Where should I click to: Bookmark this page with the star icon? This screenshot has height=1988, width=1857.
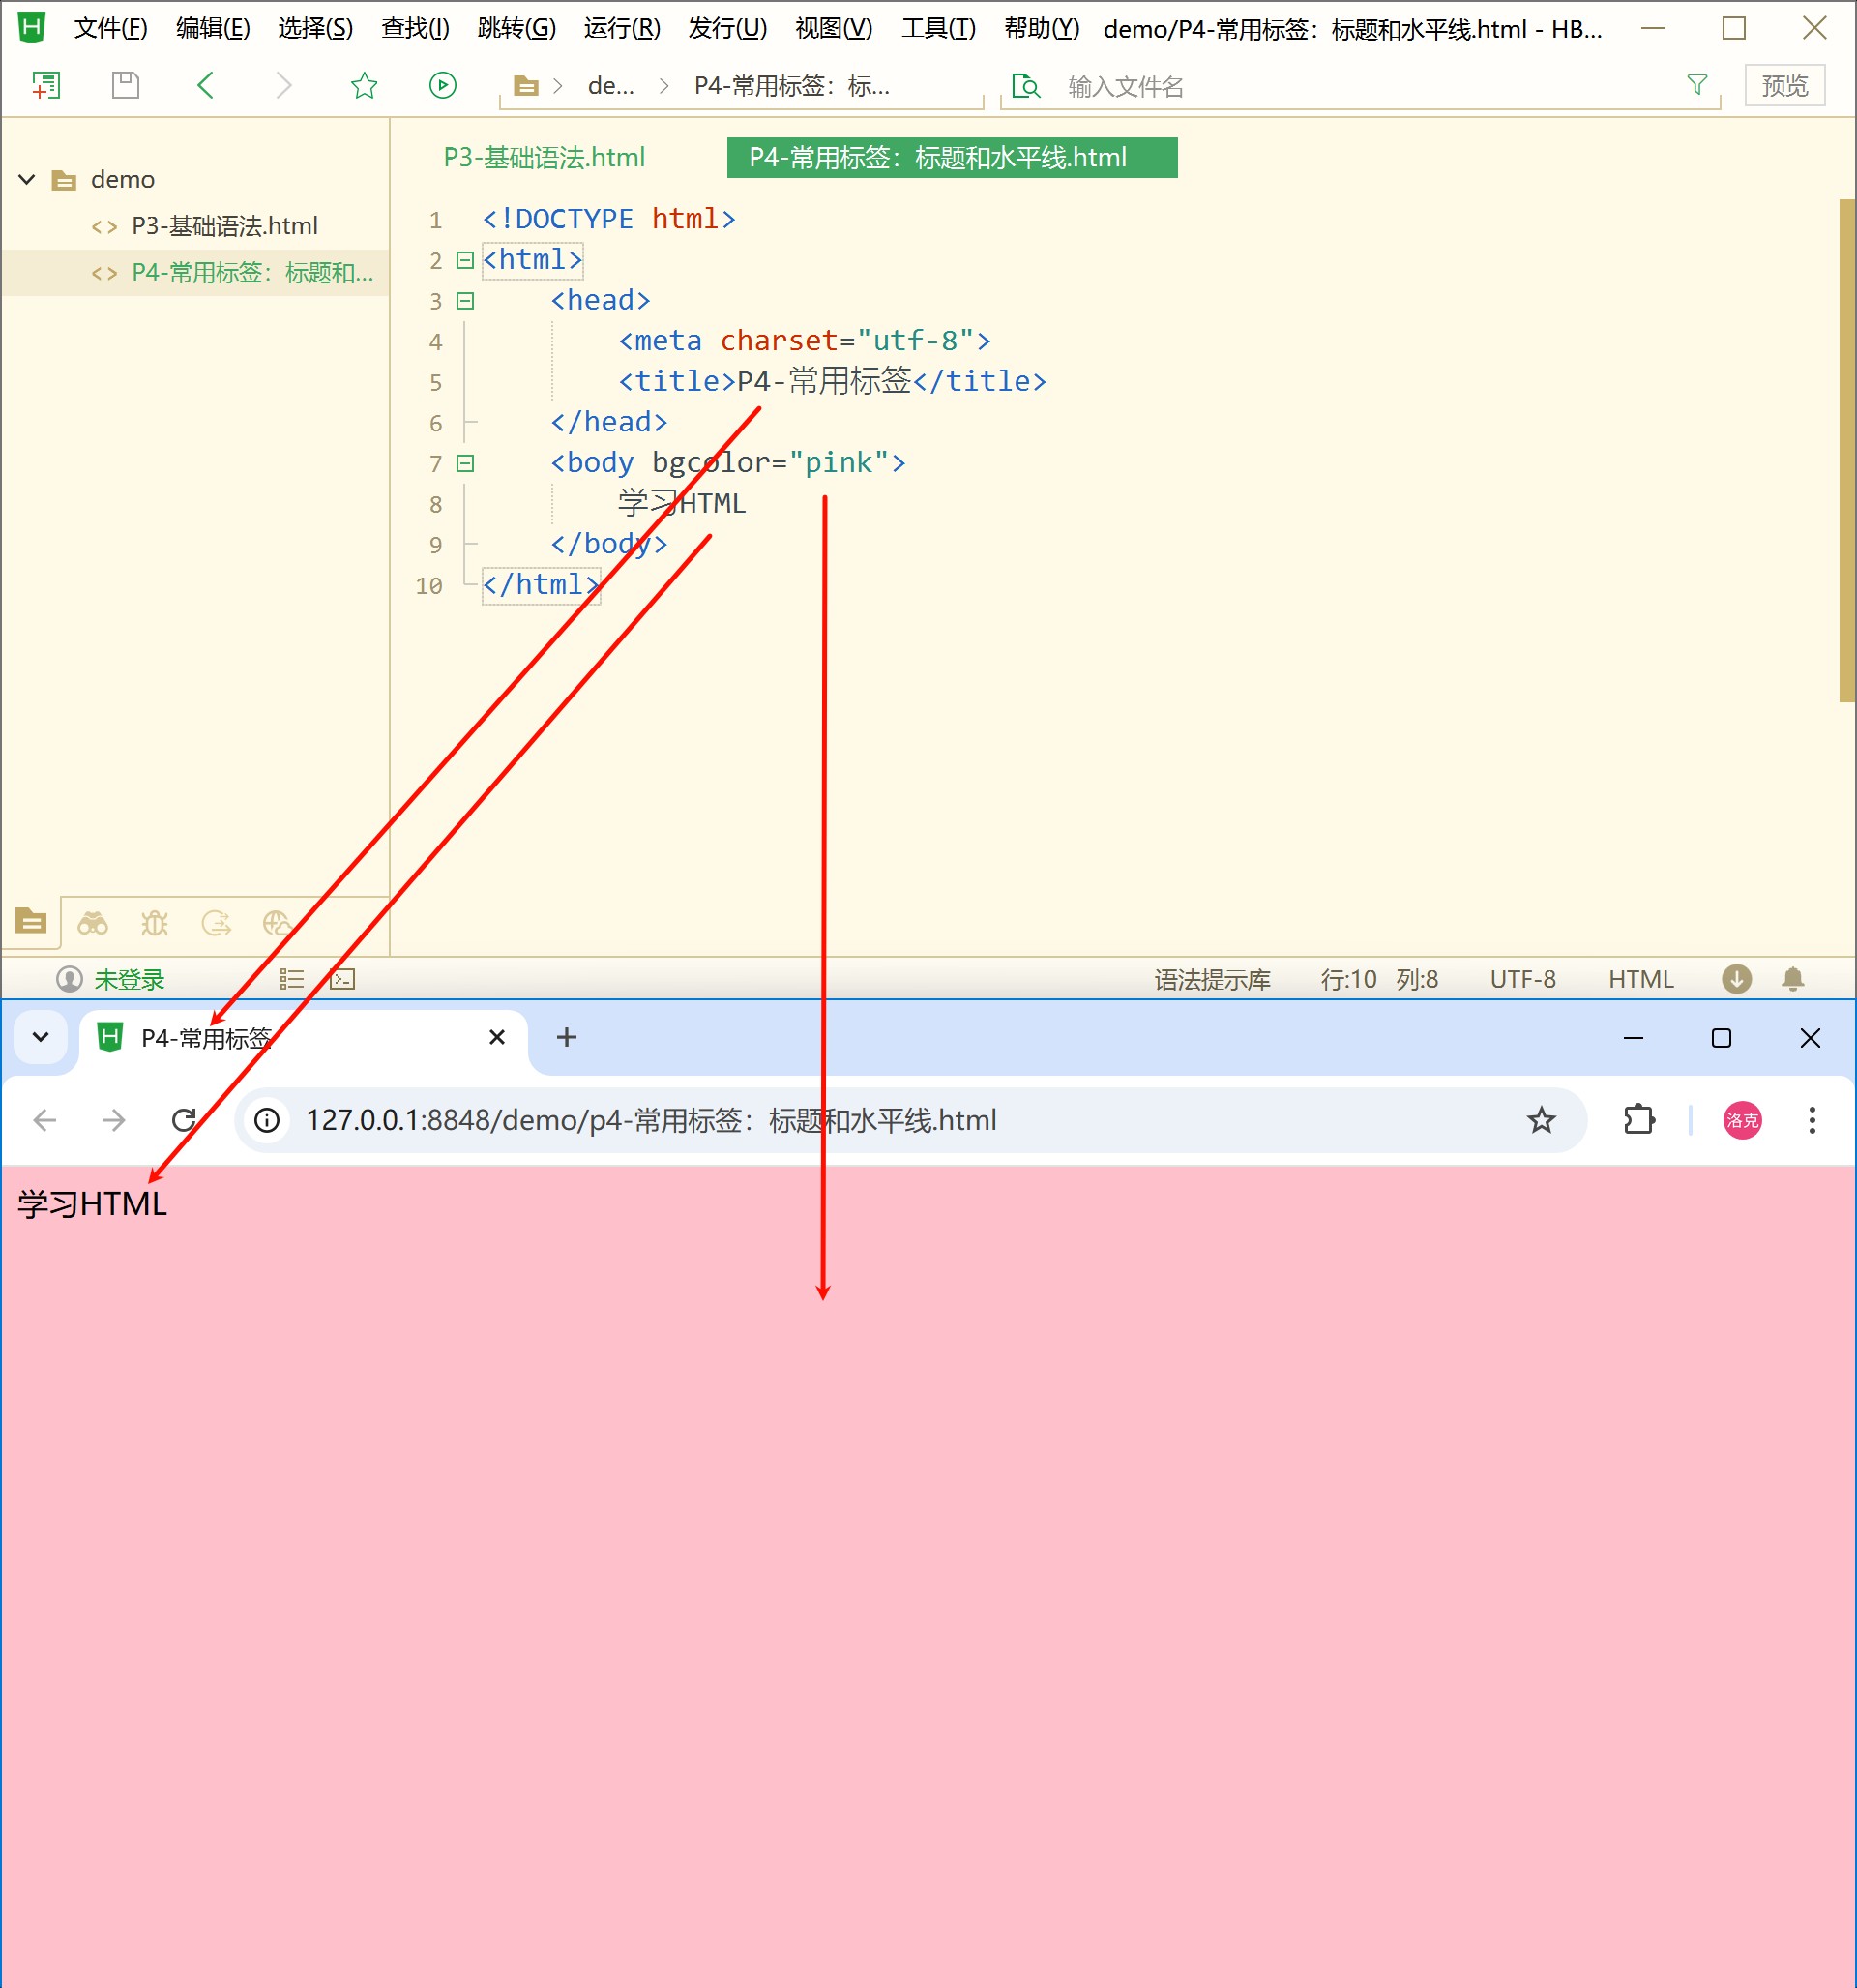point(1541,1120)
